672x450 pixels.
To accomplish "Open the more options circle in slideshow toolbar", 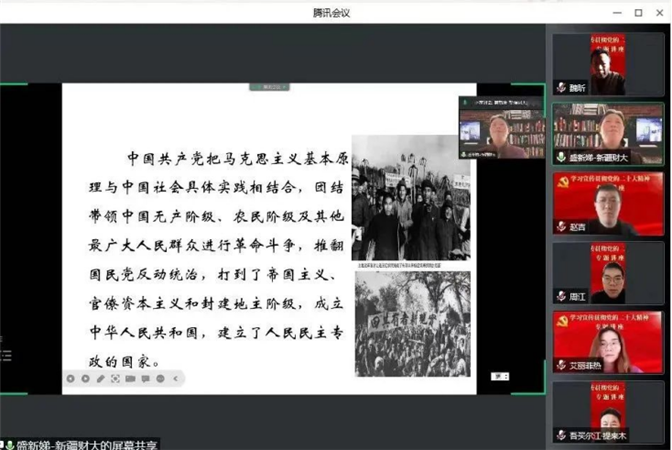I will [x=161, y=379].
